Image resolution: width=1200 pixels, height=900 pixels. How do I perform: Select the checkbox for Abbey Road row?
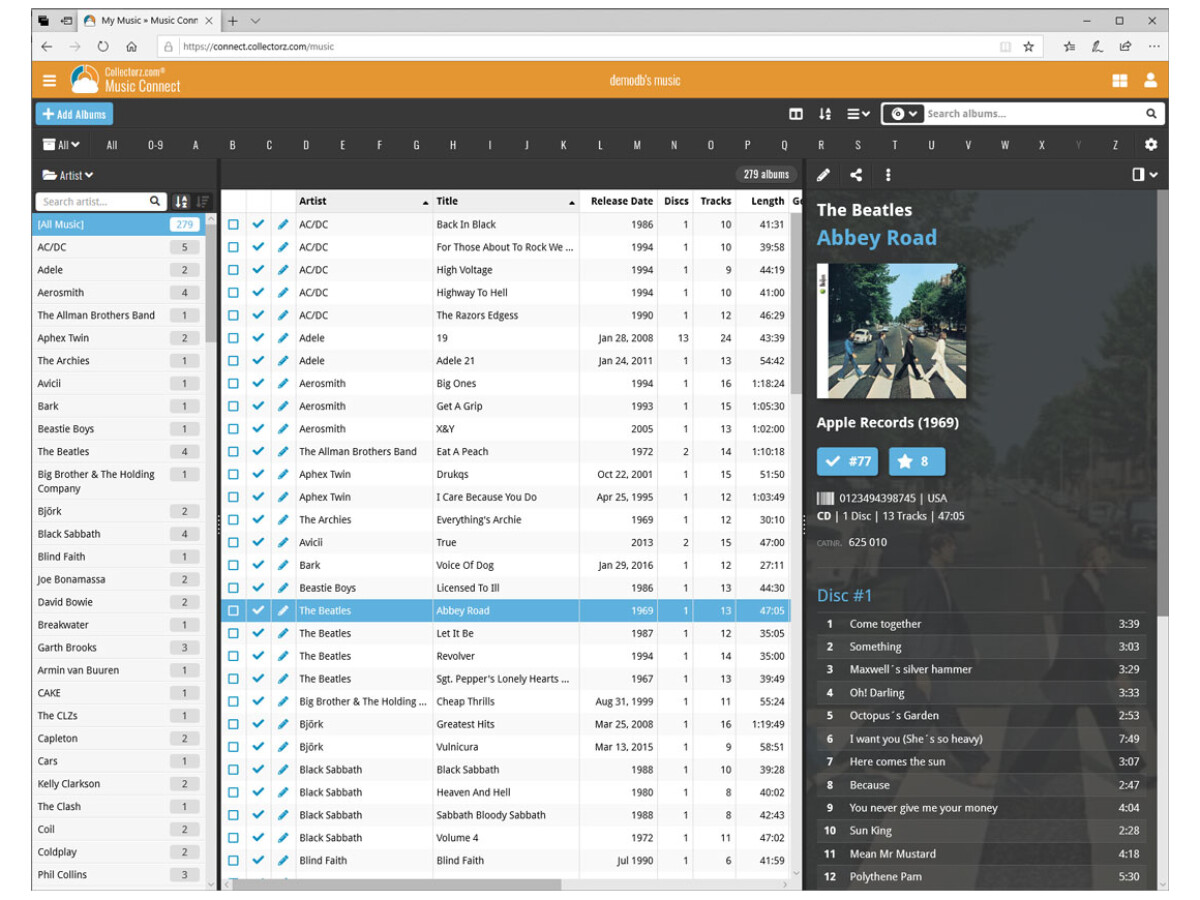(233, 611)
